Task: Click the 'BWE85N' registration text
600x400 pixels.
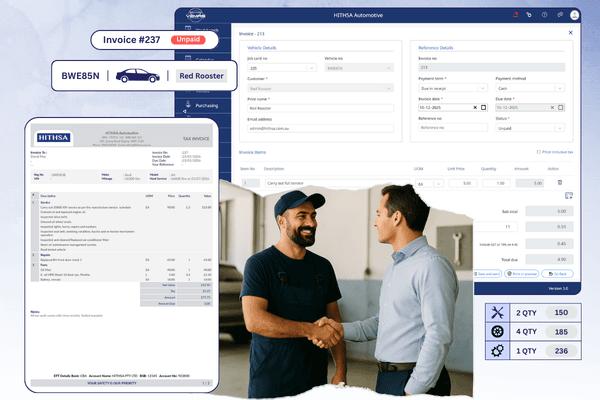Action: pos(80,76)
